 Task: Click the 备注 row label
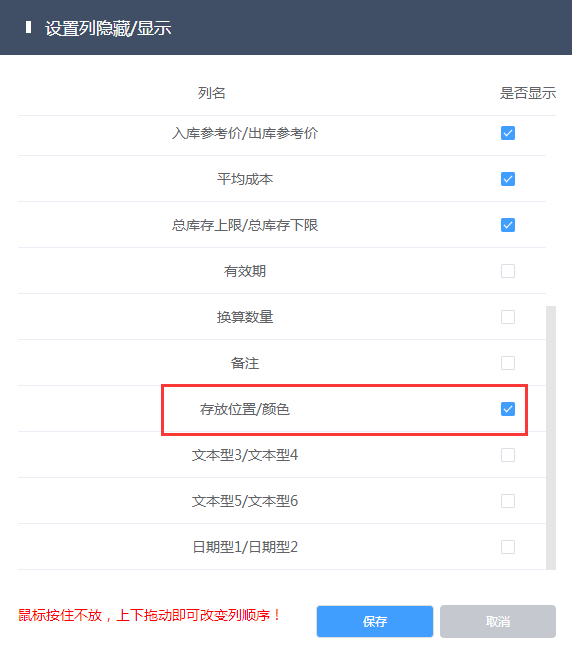[x=245, y=363]
